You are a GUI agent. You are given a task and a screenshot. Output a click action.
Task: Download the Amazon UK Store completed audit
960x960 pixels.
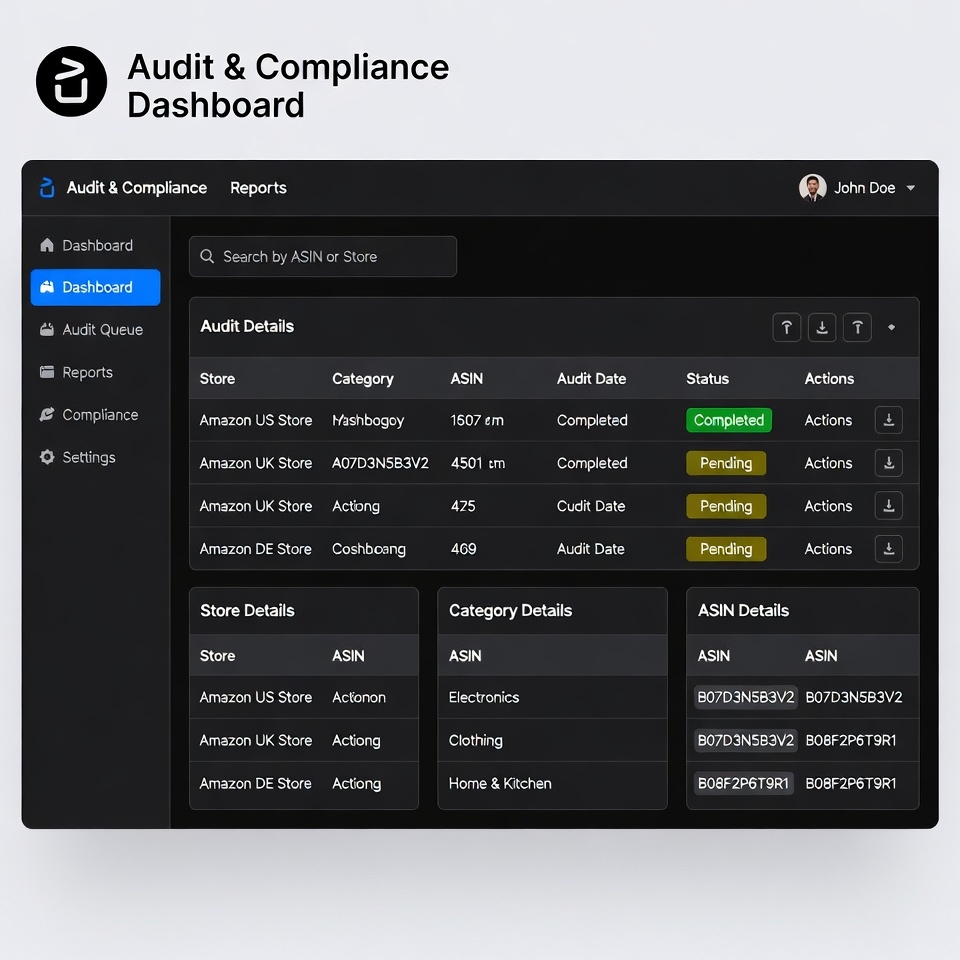pyautogui.click(x=889, y=463)
